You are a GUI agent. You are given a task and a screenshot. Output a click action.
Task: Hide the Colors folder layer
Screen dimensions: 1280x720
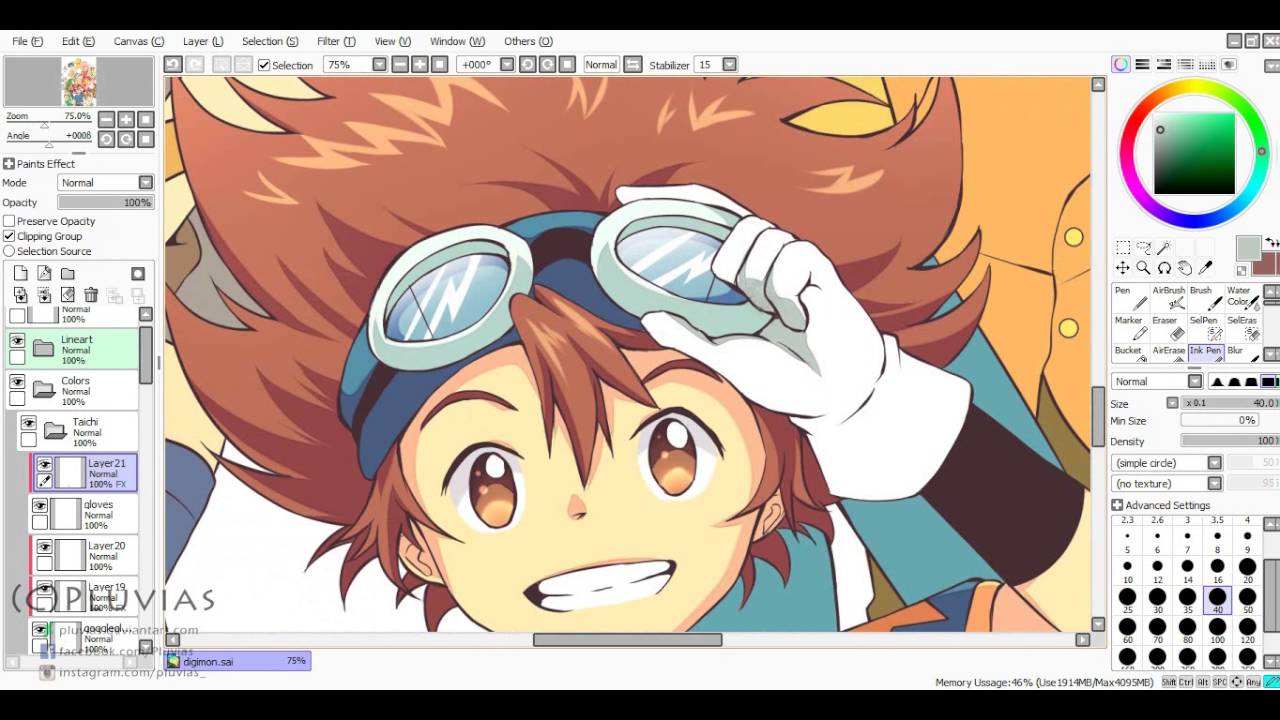(x=17, y=382)
